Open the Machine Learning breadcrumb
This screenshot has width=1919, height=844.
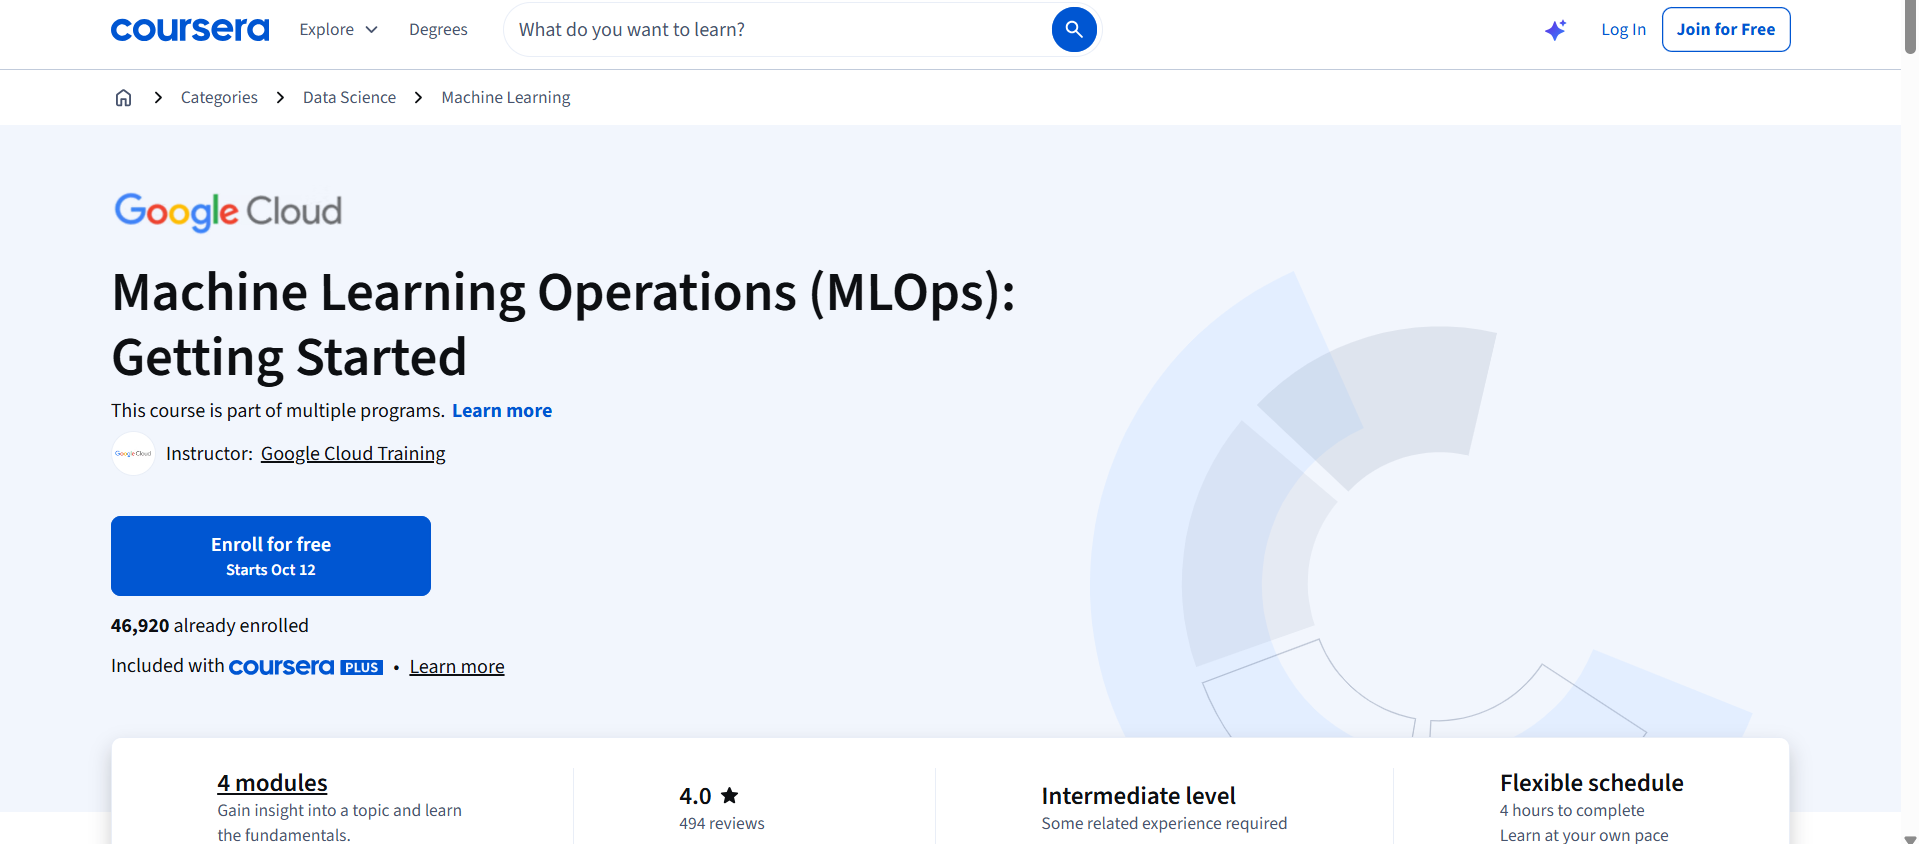[506, 97]
